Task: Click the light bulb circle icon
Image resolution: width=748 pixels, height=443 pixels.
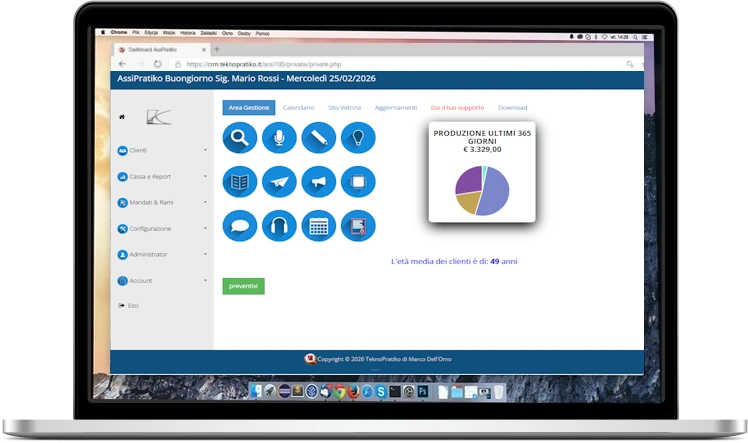Action: 358,138
